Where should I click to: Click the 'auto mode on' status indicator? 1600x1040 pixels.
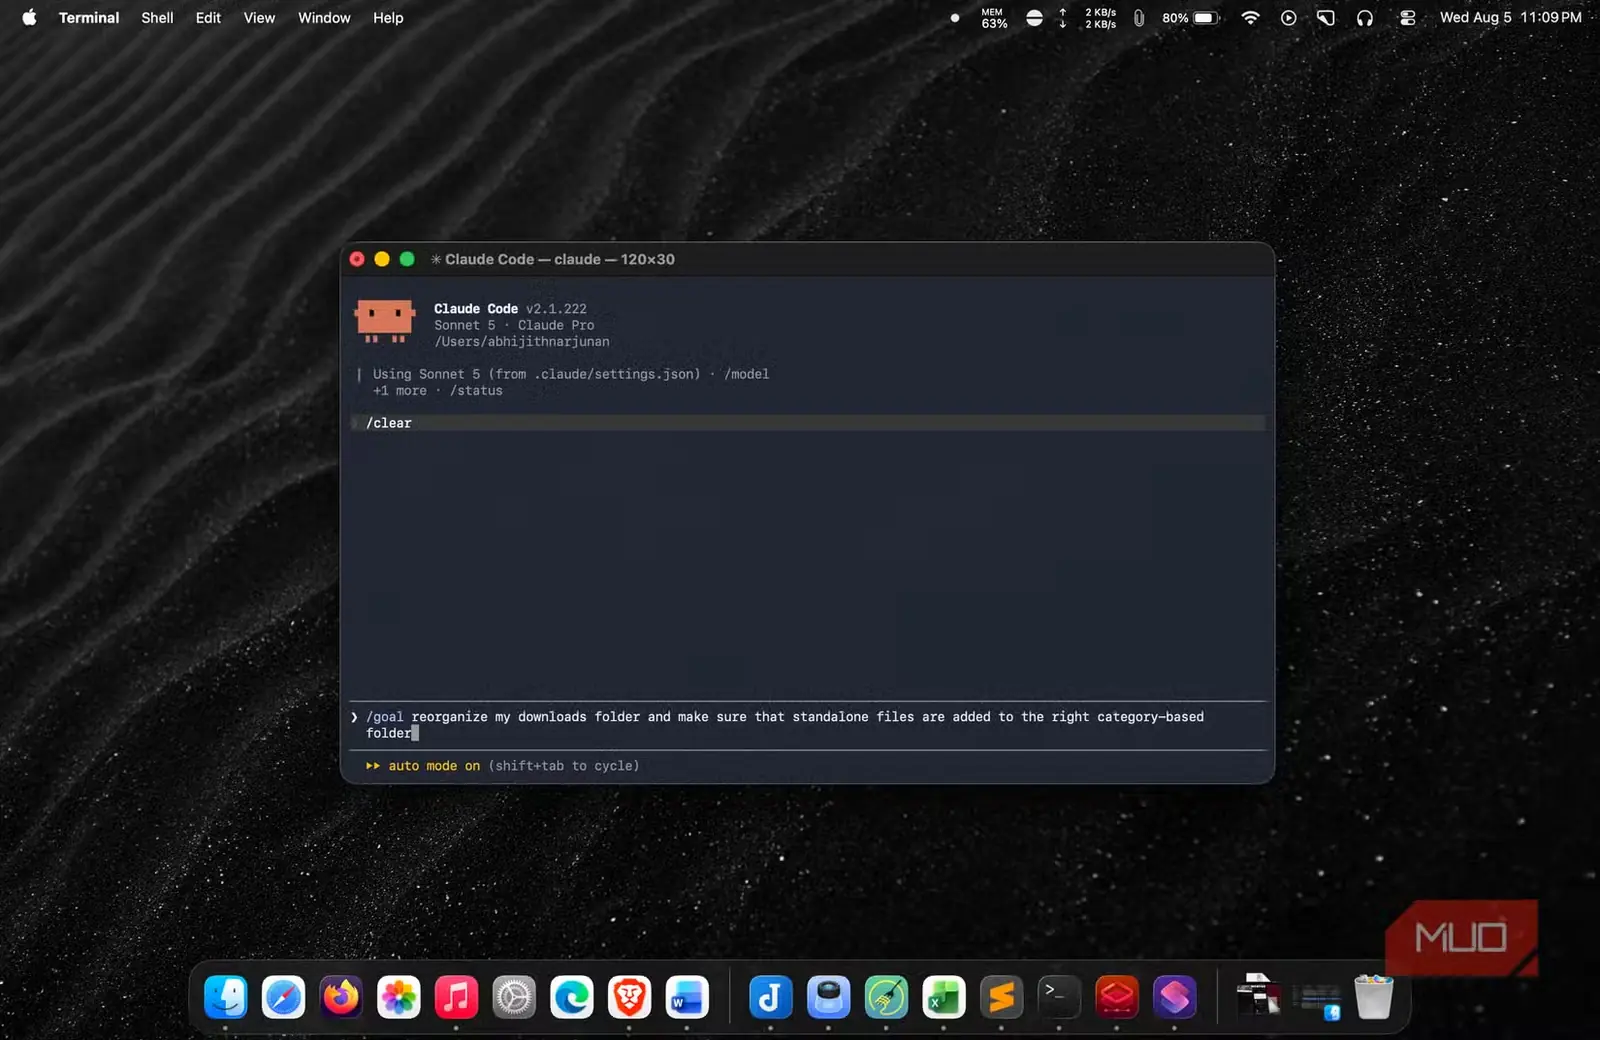tap(434, 766)
